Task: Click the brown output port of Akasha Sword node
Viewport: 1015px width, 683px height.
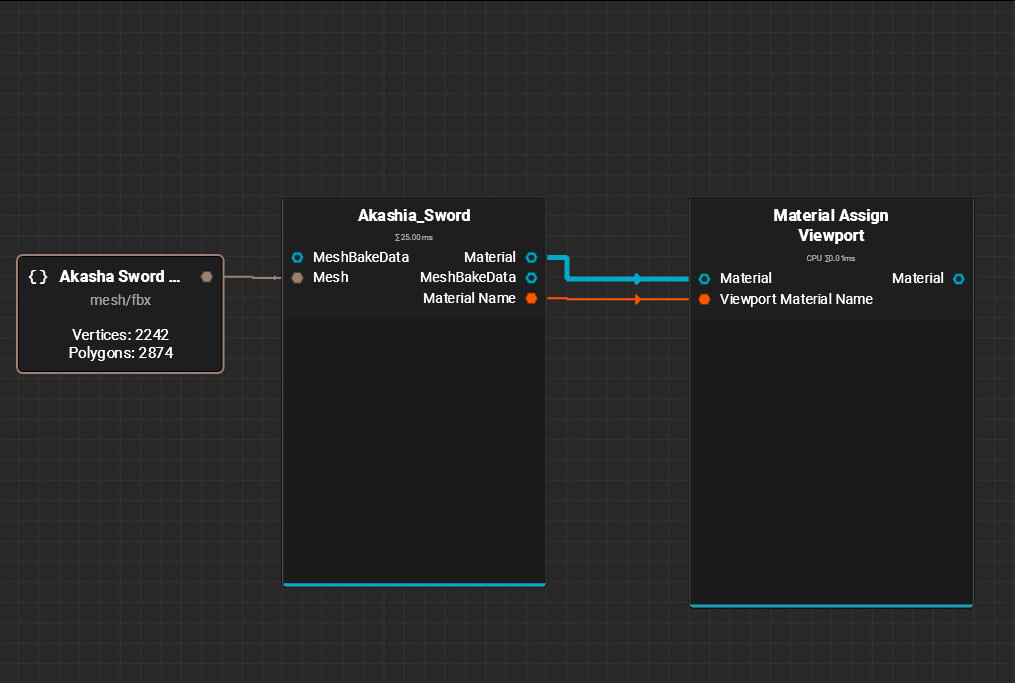Action: pos(207,277)
